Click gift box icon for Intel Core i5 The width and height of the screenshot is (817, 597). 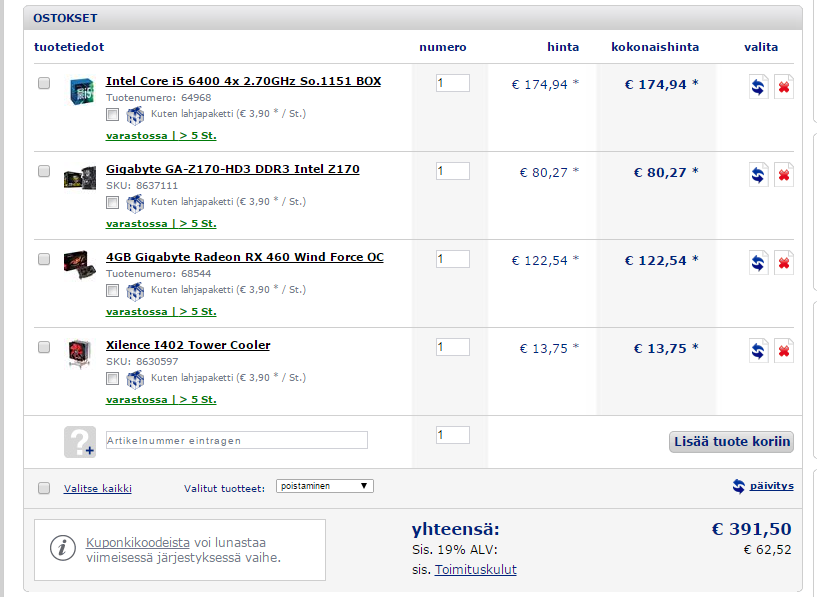point(135,115)
